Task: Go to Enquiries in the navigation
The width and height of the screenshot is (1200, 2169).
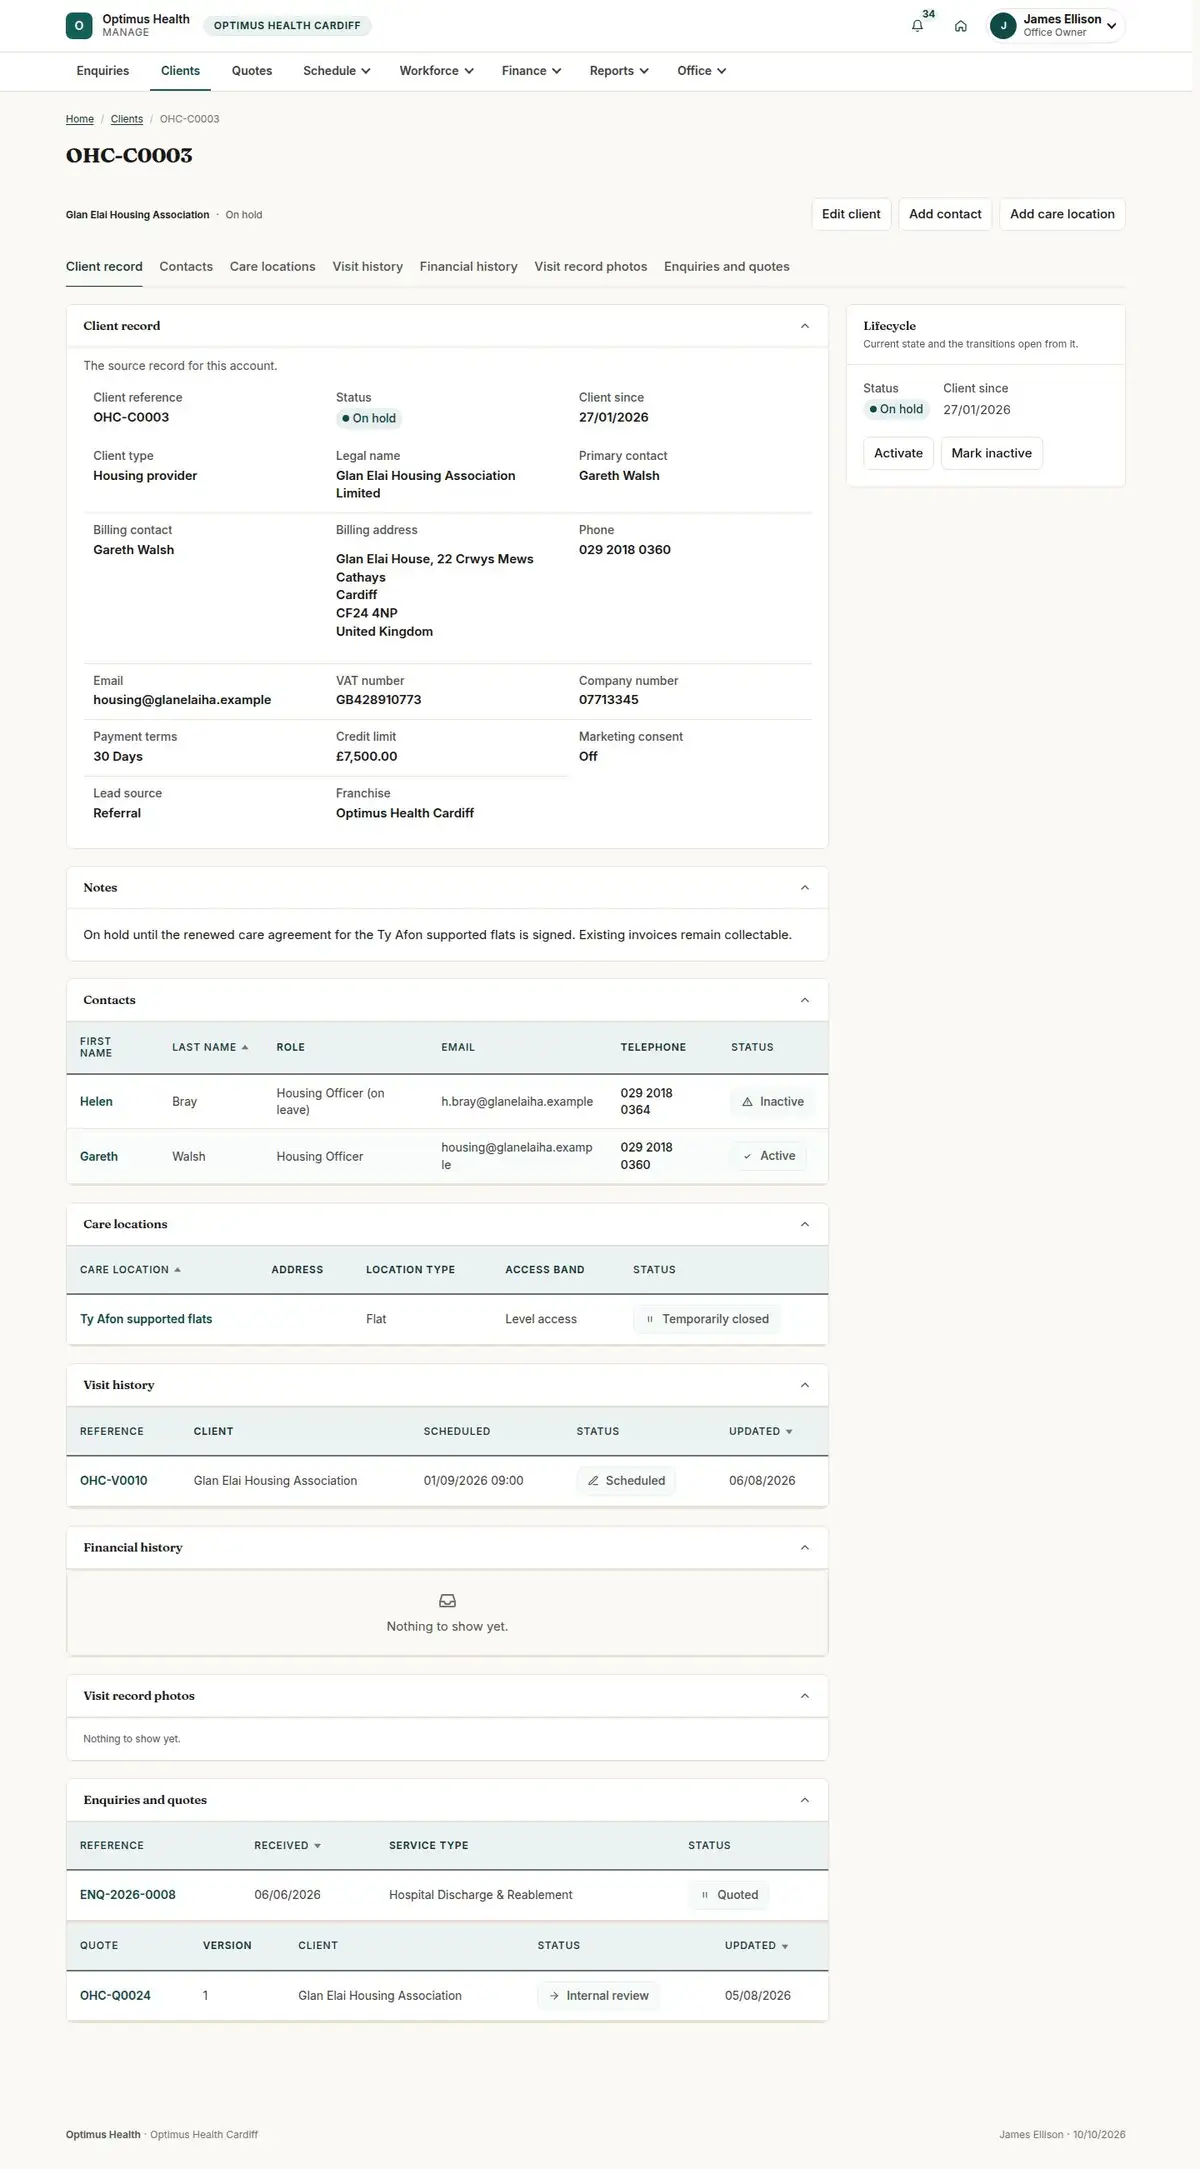Action: [103, 71]
